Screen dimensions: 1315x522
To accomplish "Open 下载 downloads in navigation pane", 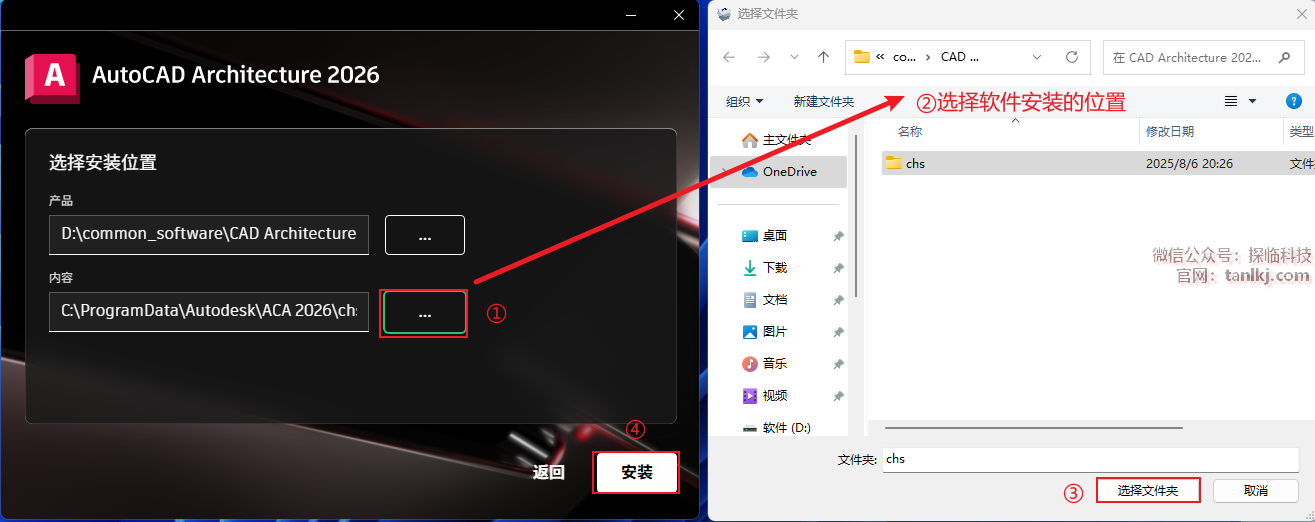I will tap(765, 268).
